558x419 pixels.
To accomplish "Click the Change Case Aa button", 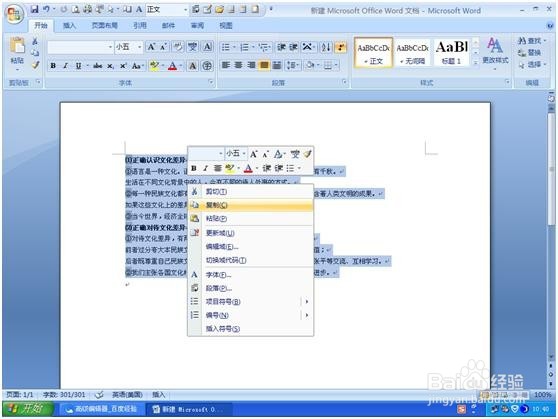I will [x=137, y=66].
